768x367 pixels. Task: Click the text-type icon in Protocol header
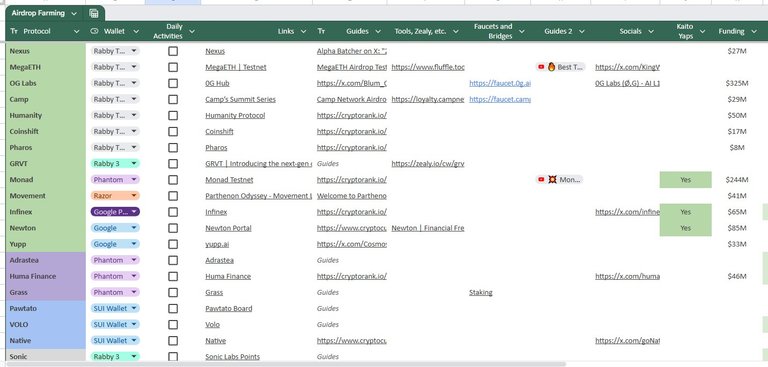pos(14,31)
